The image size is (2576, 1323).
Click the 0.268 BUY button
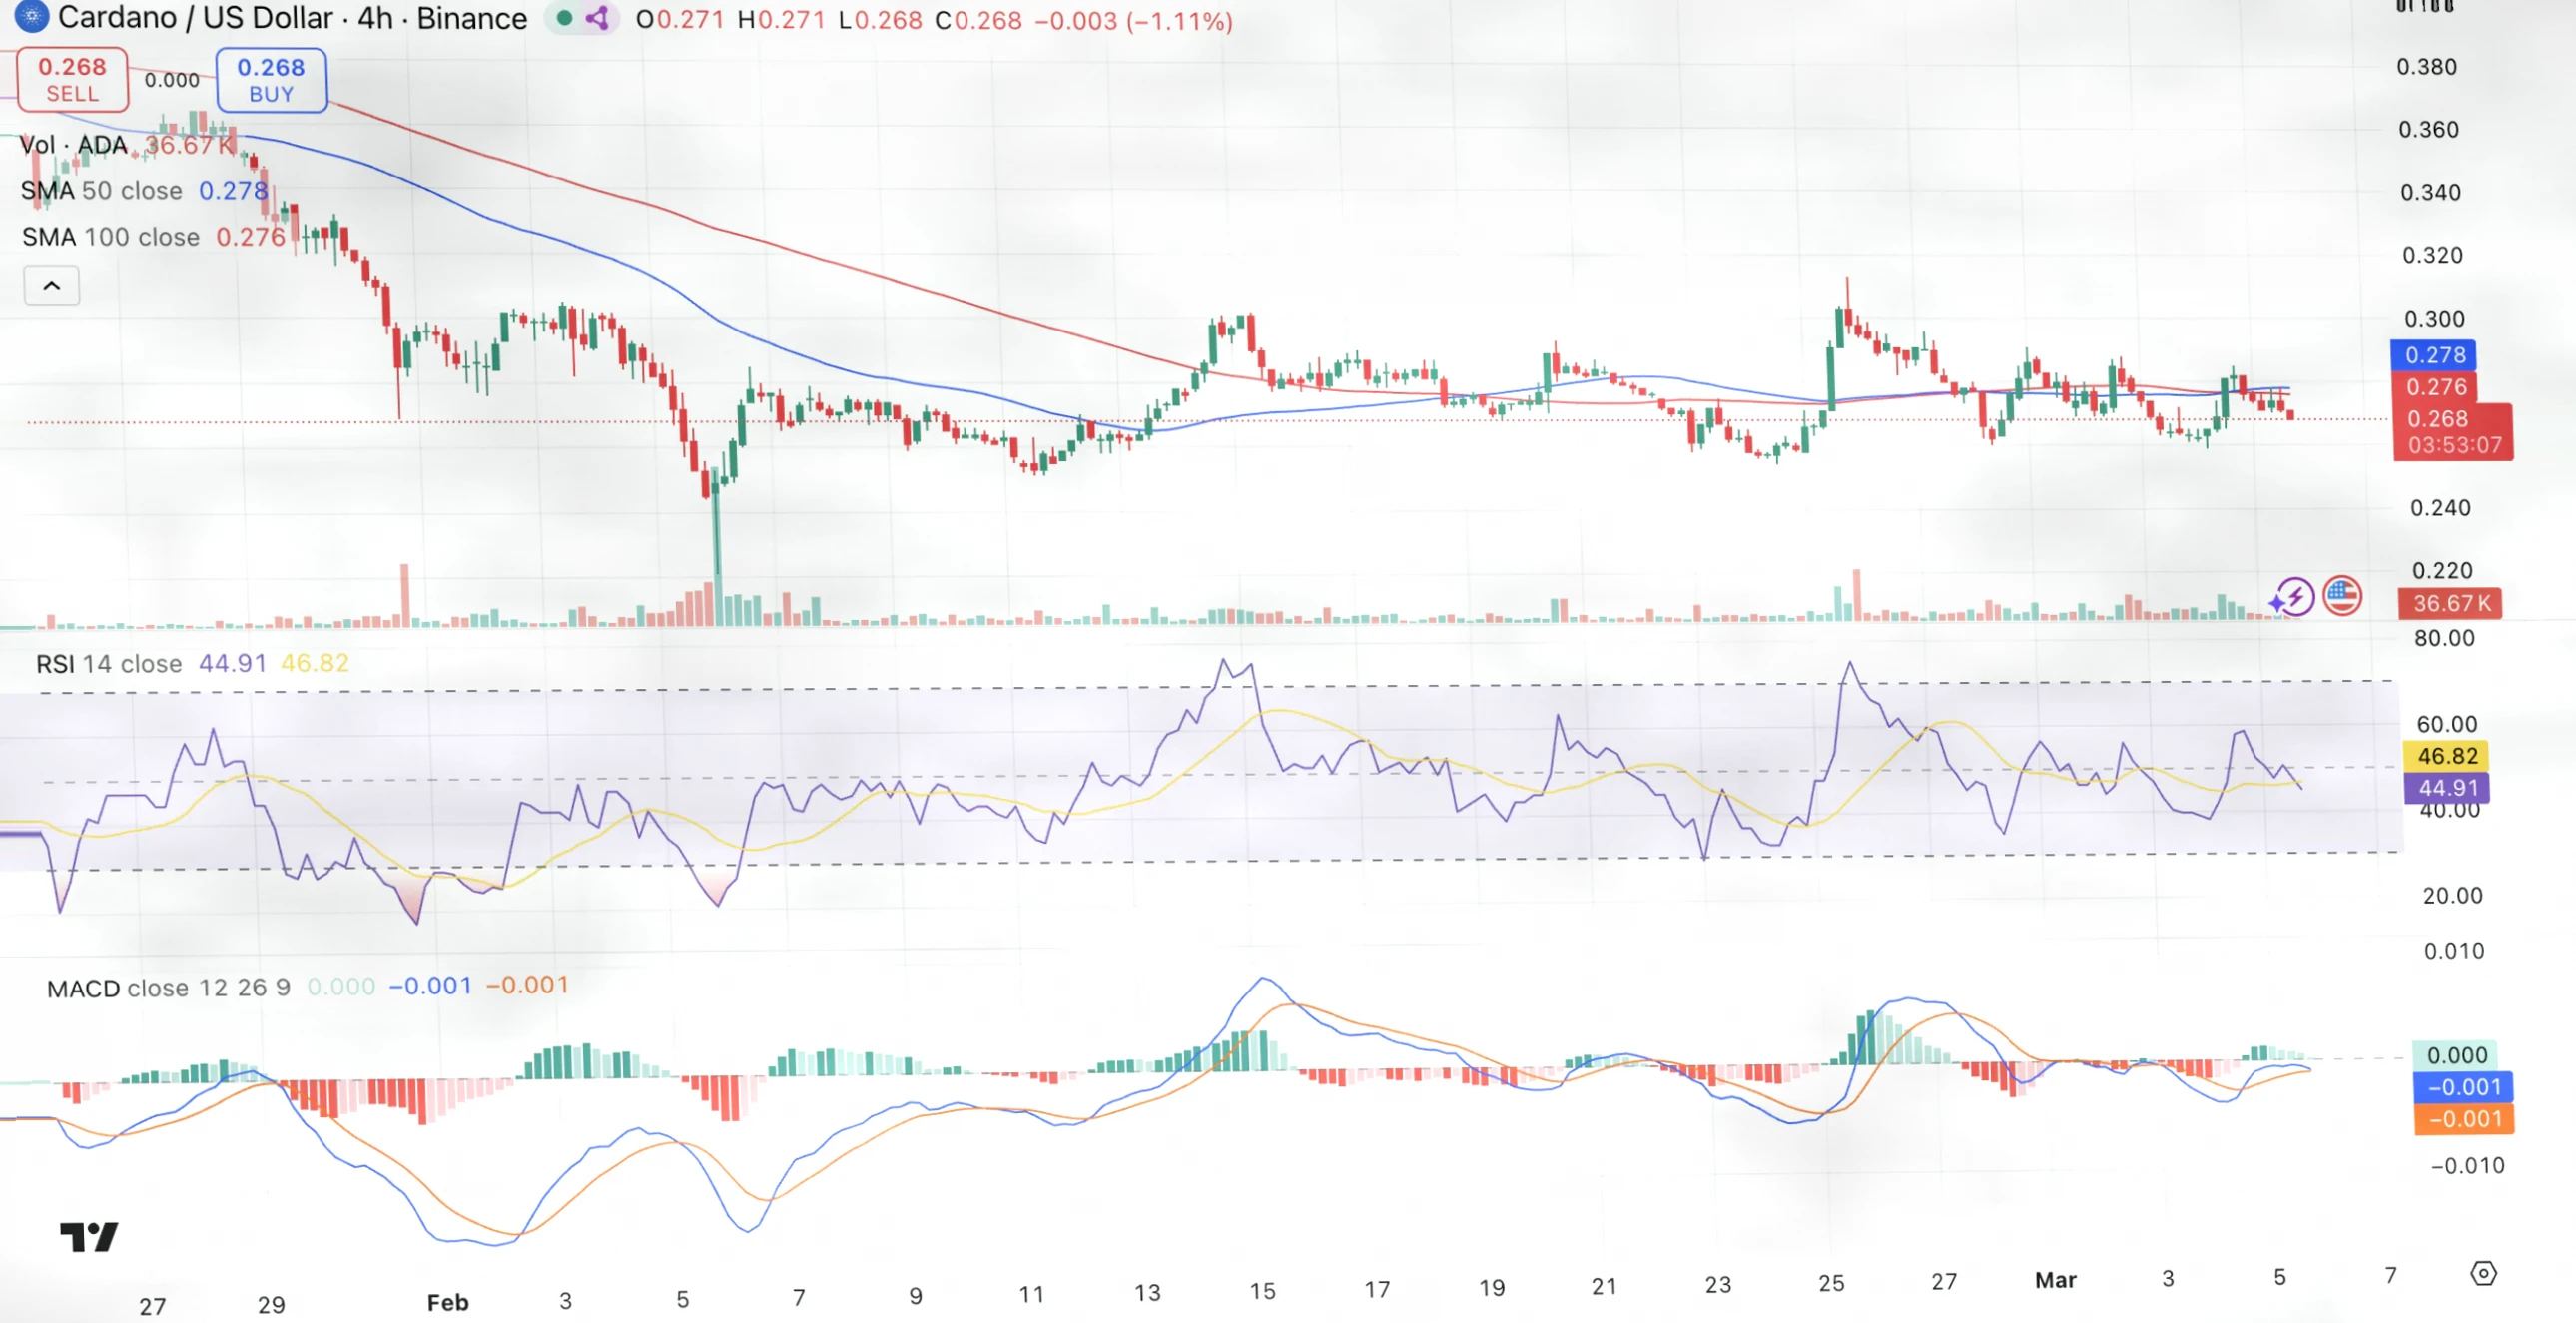[271, 80]
